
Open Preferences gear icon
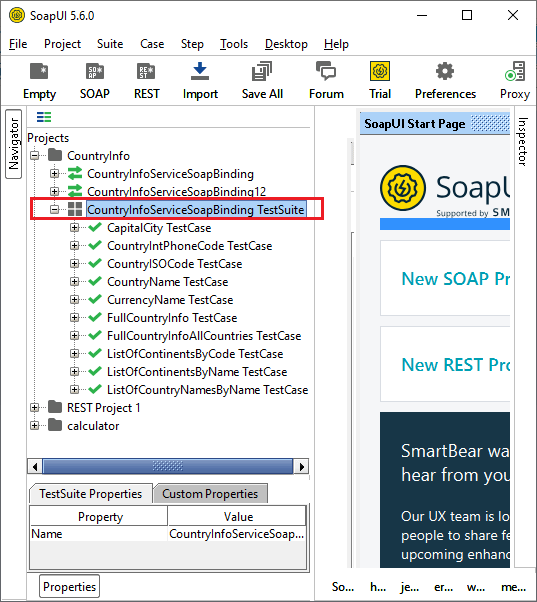point(445,71)
